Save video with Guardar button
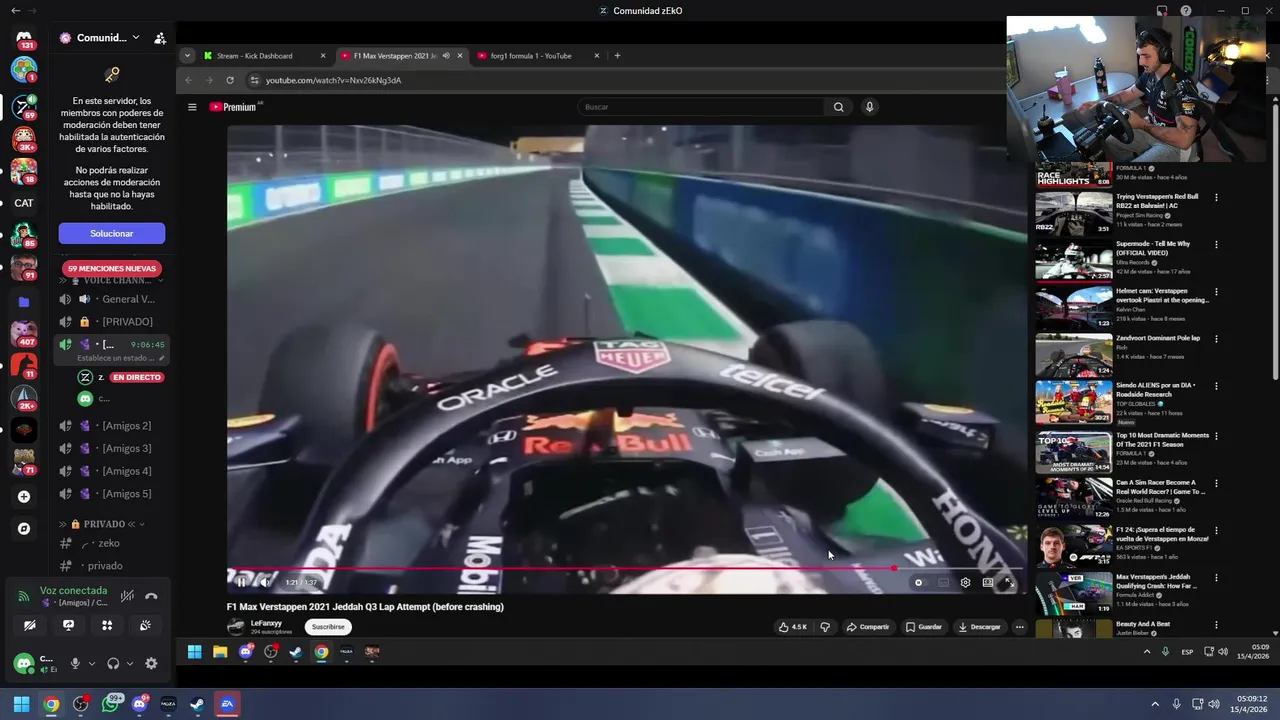Viewport: 1280px width, 720px height. 924,627
